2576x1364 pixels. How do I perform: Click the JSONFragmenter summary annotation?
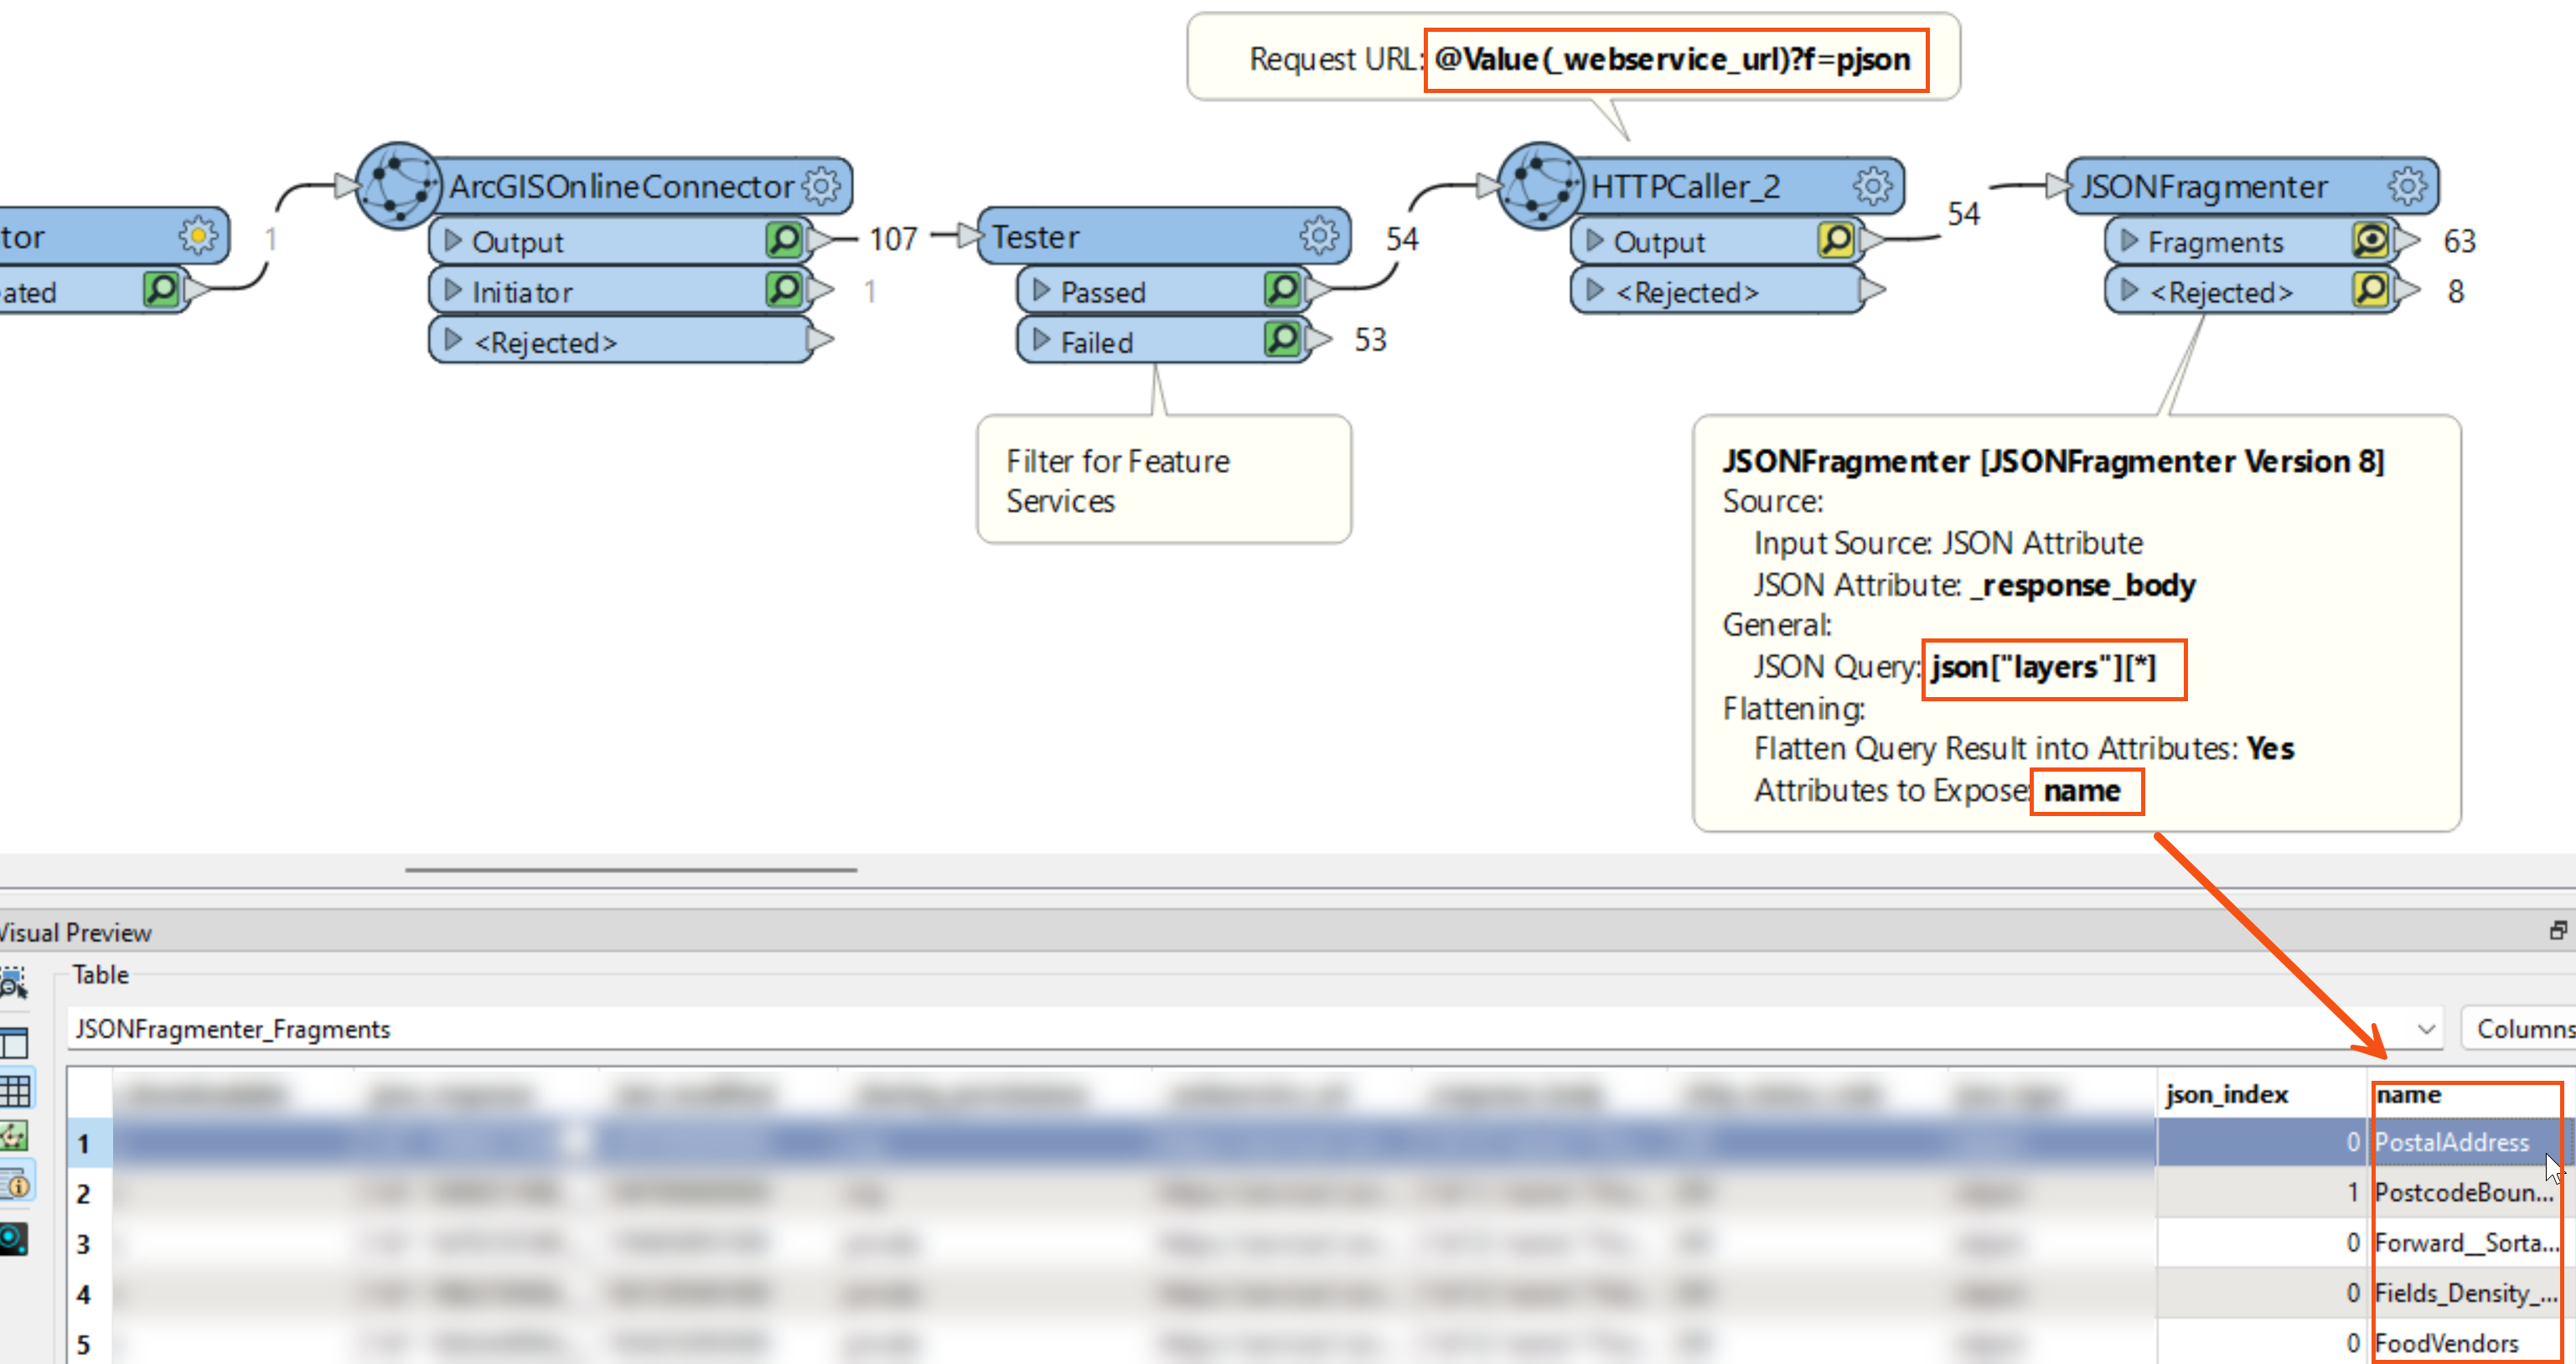(2077, 624)
